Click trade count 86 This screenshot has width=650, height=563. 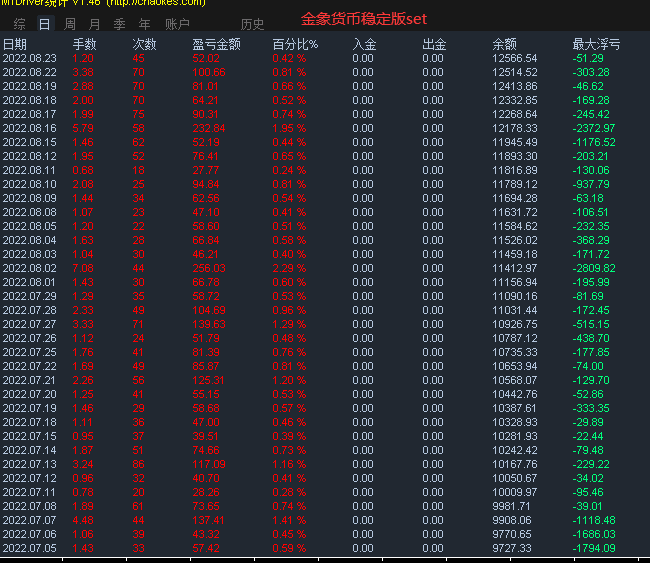coord(138,464)
